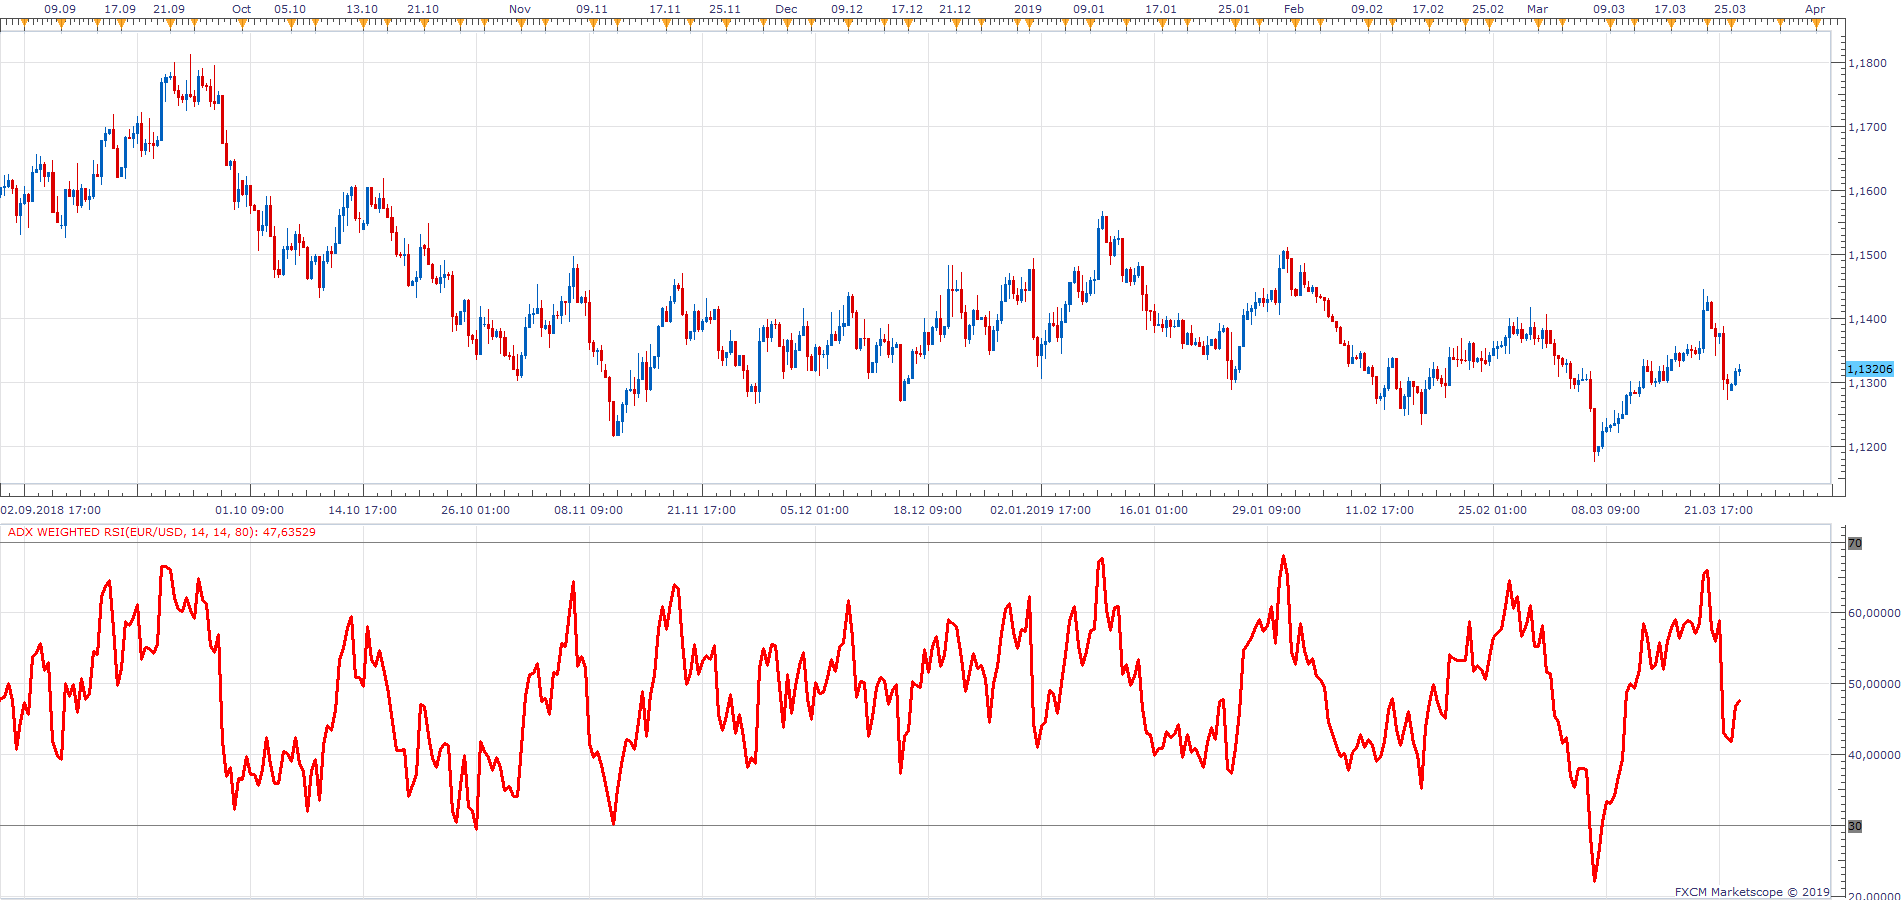This screenshot has height=900, width=1903.
Task: Click the 29.01 09:00 timestamp
Action: point(1267,510)
